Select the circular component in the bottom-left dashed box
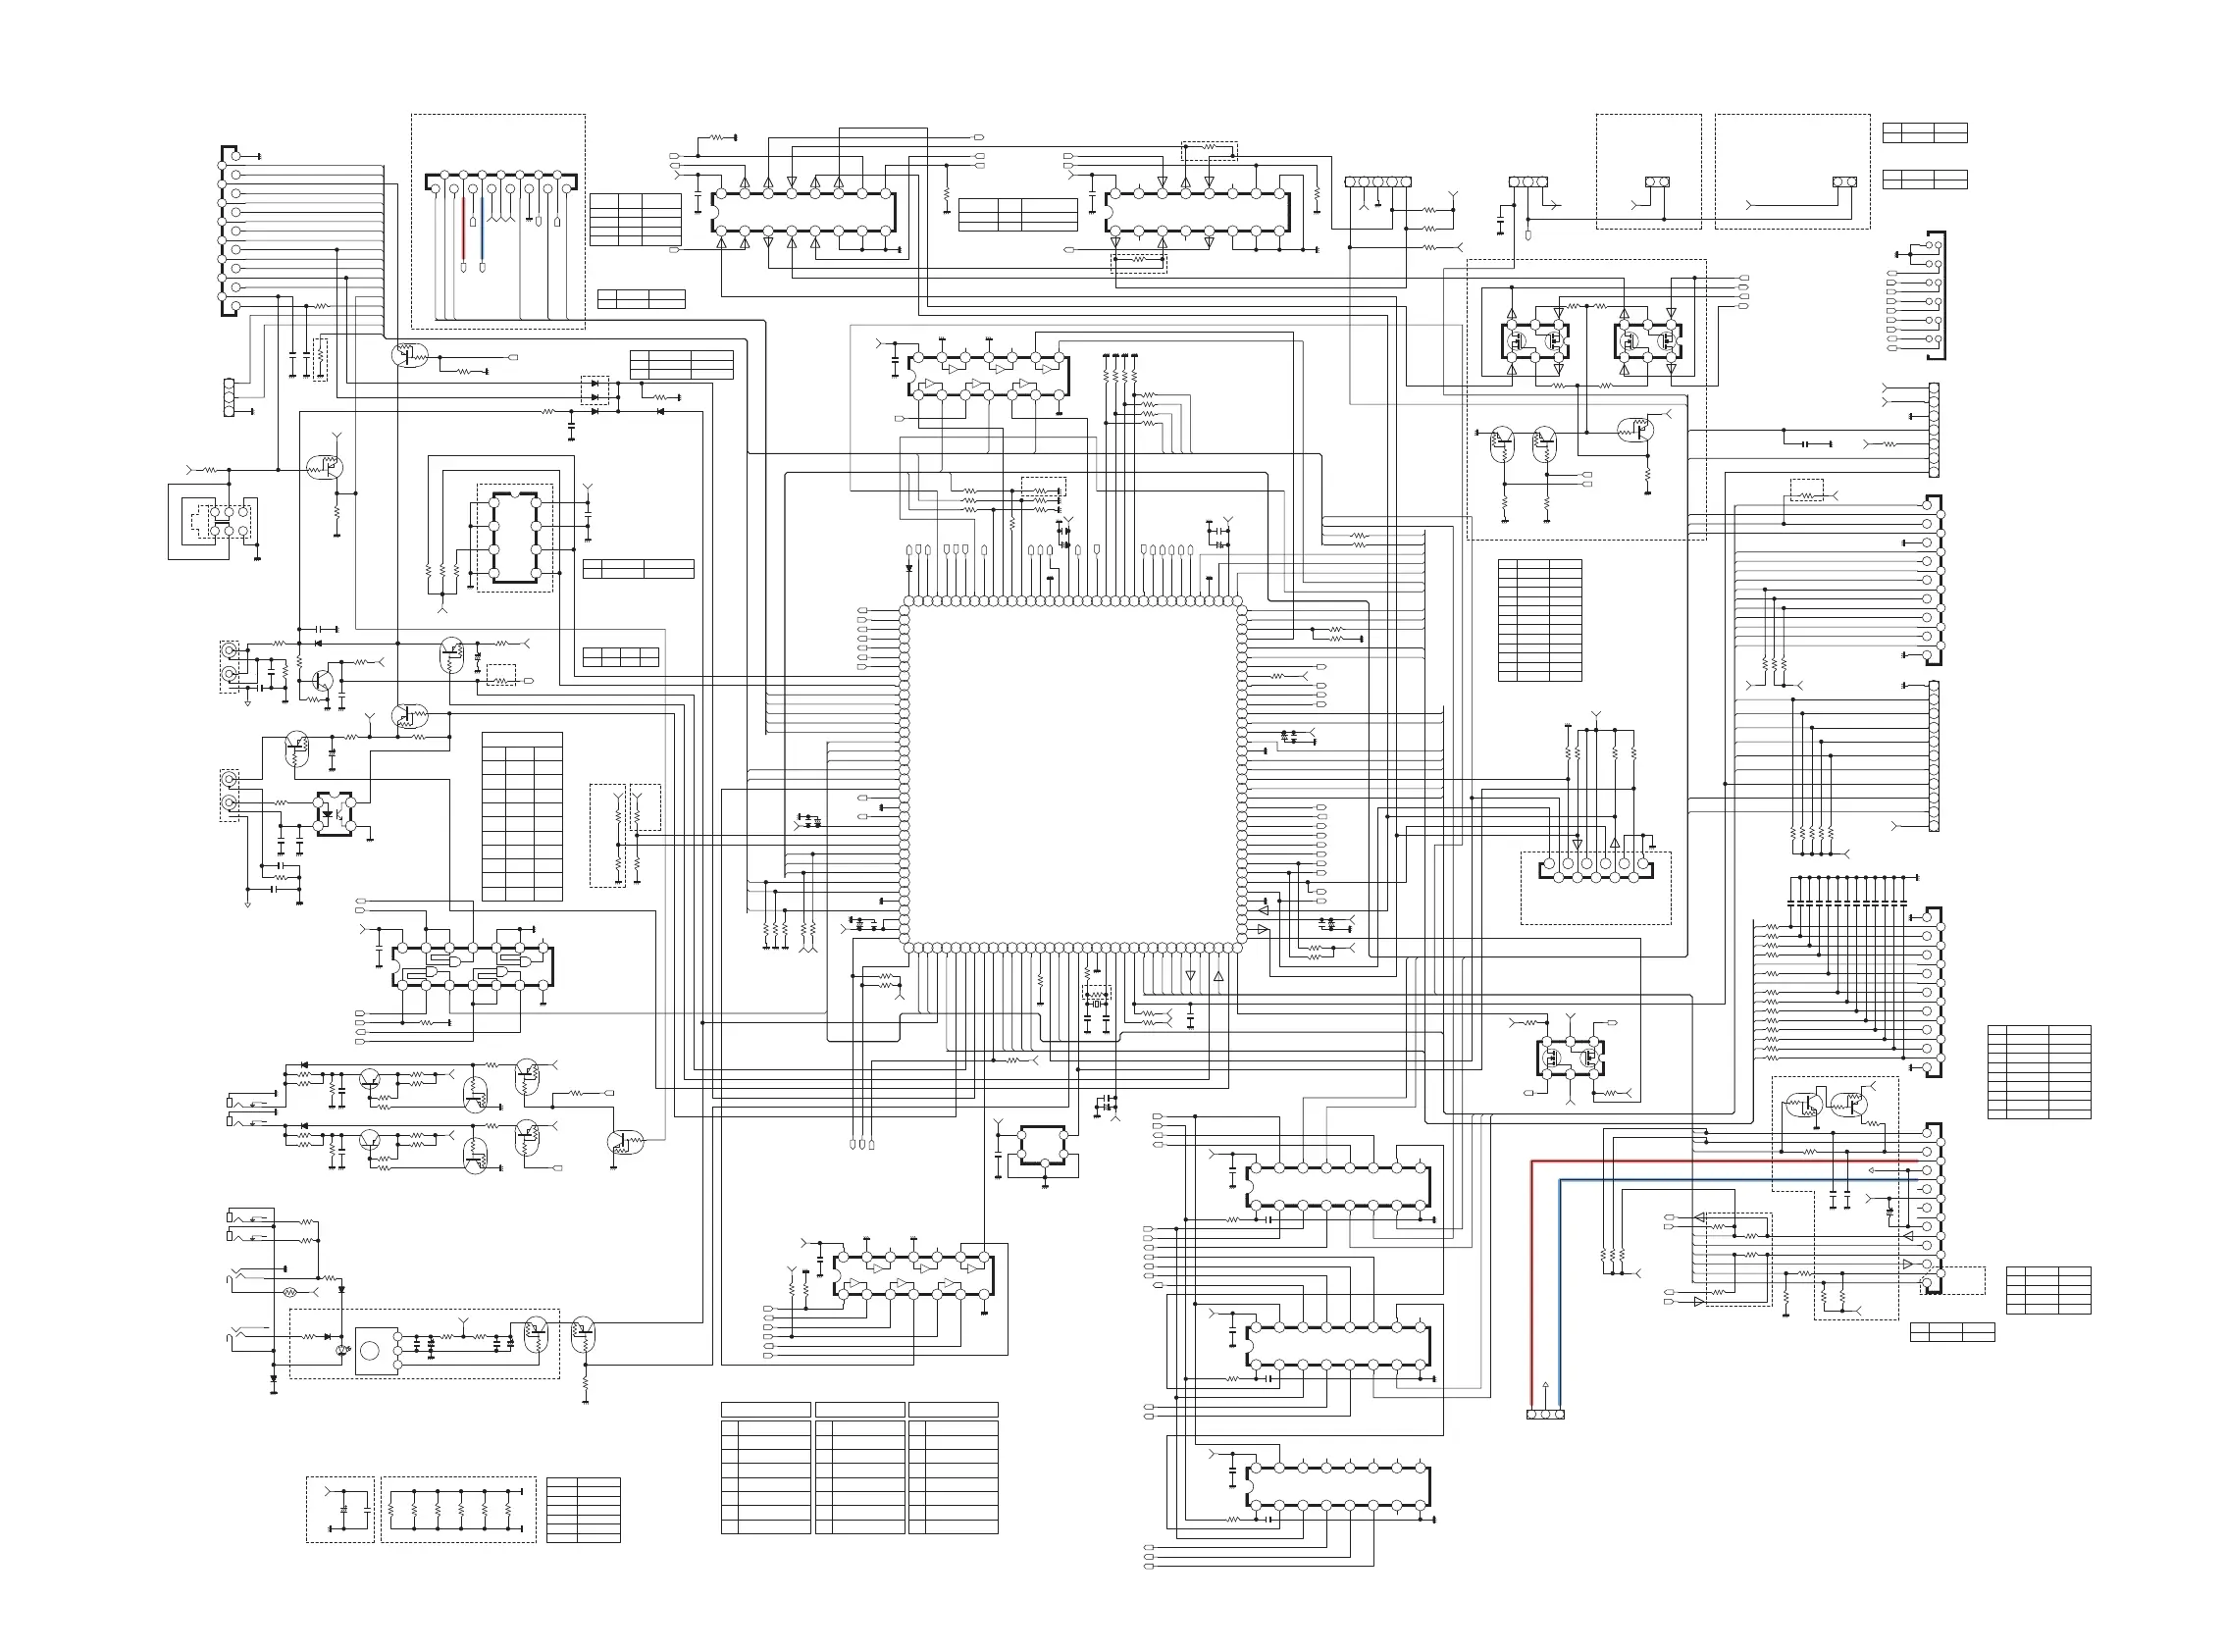2225x1652 pixels. tap(369, 1351)
